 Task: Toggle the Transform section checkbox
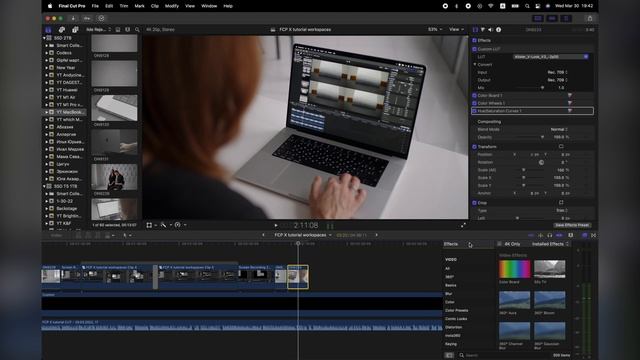tap(474, 147)
